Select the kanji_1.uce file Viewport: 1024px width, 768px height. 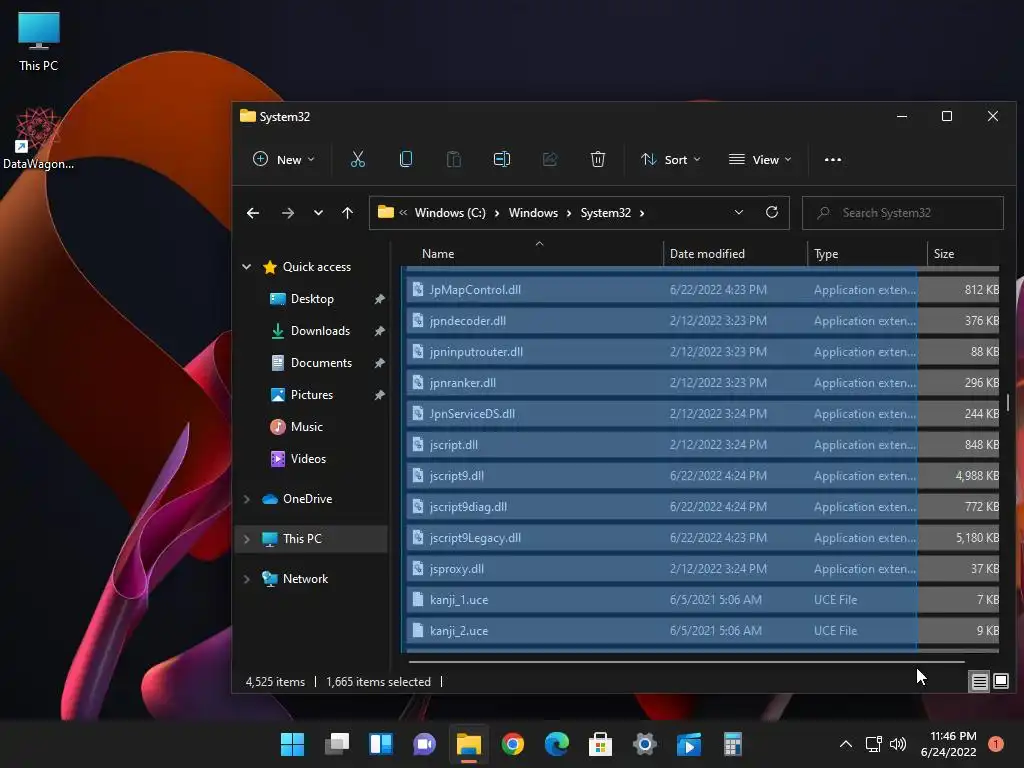(x=702, y=600)
